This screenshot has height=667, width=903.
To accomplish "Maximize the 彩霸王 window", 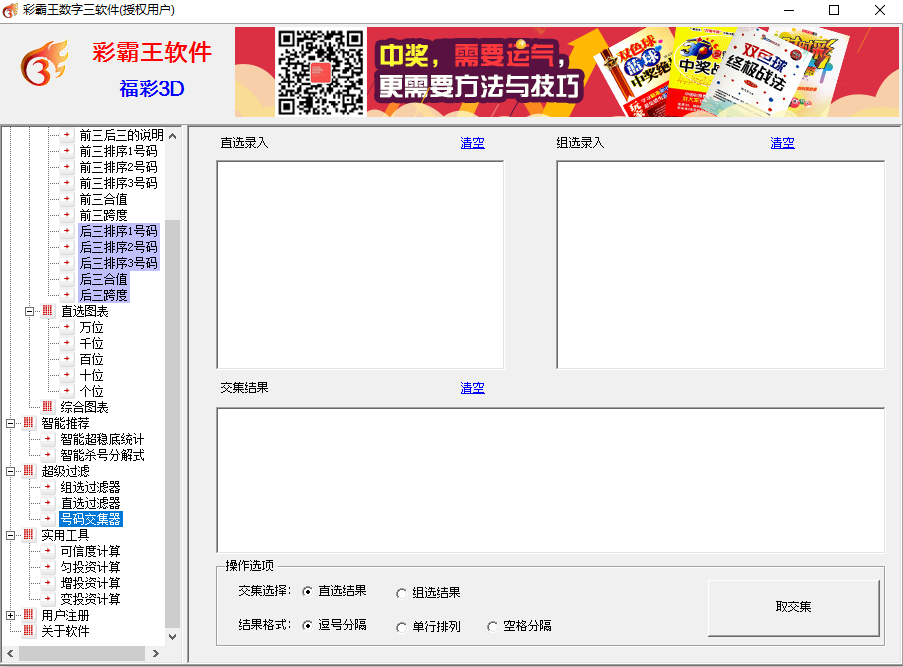I will pyautogui.click(x=834, y=10).
